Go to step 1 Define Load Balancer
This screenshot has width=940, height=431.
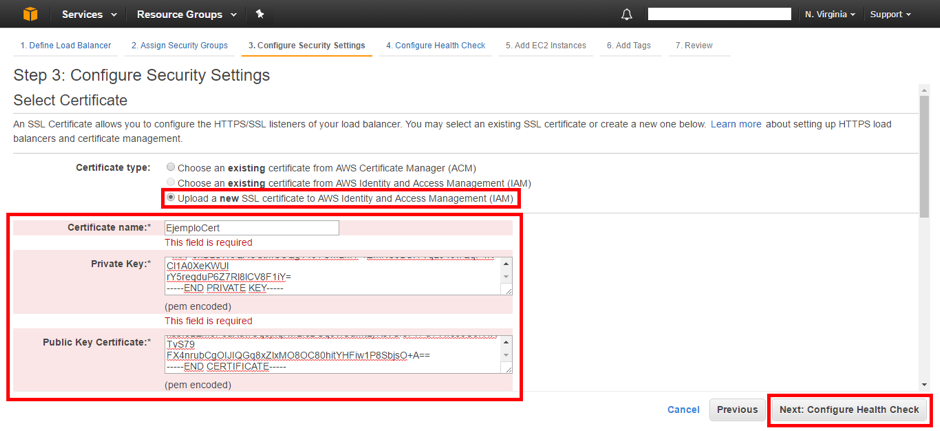point(66,46)
